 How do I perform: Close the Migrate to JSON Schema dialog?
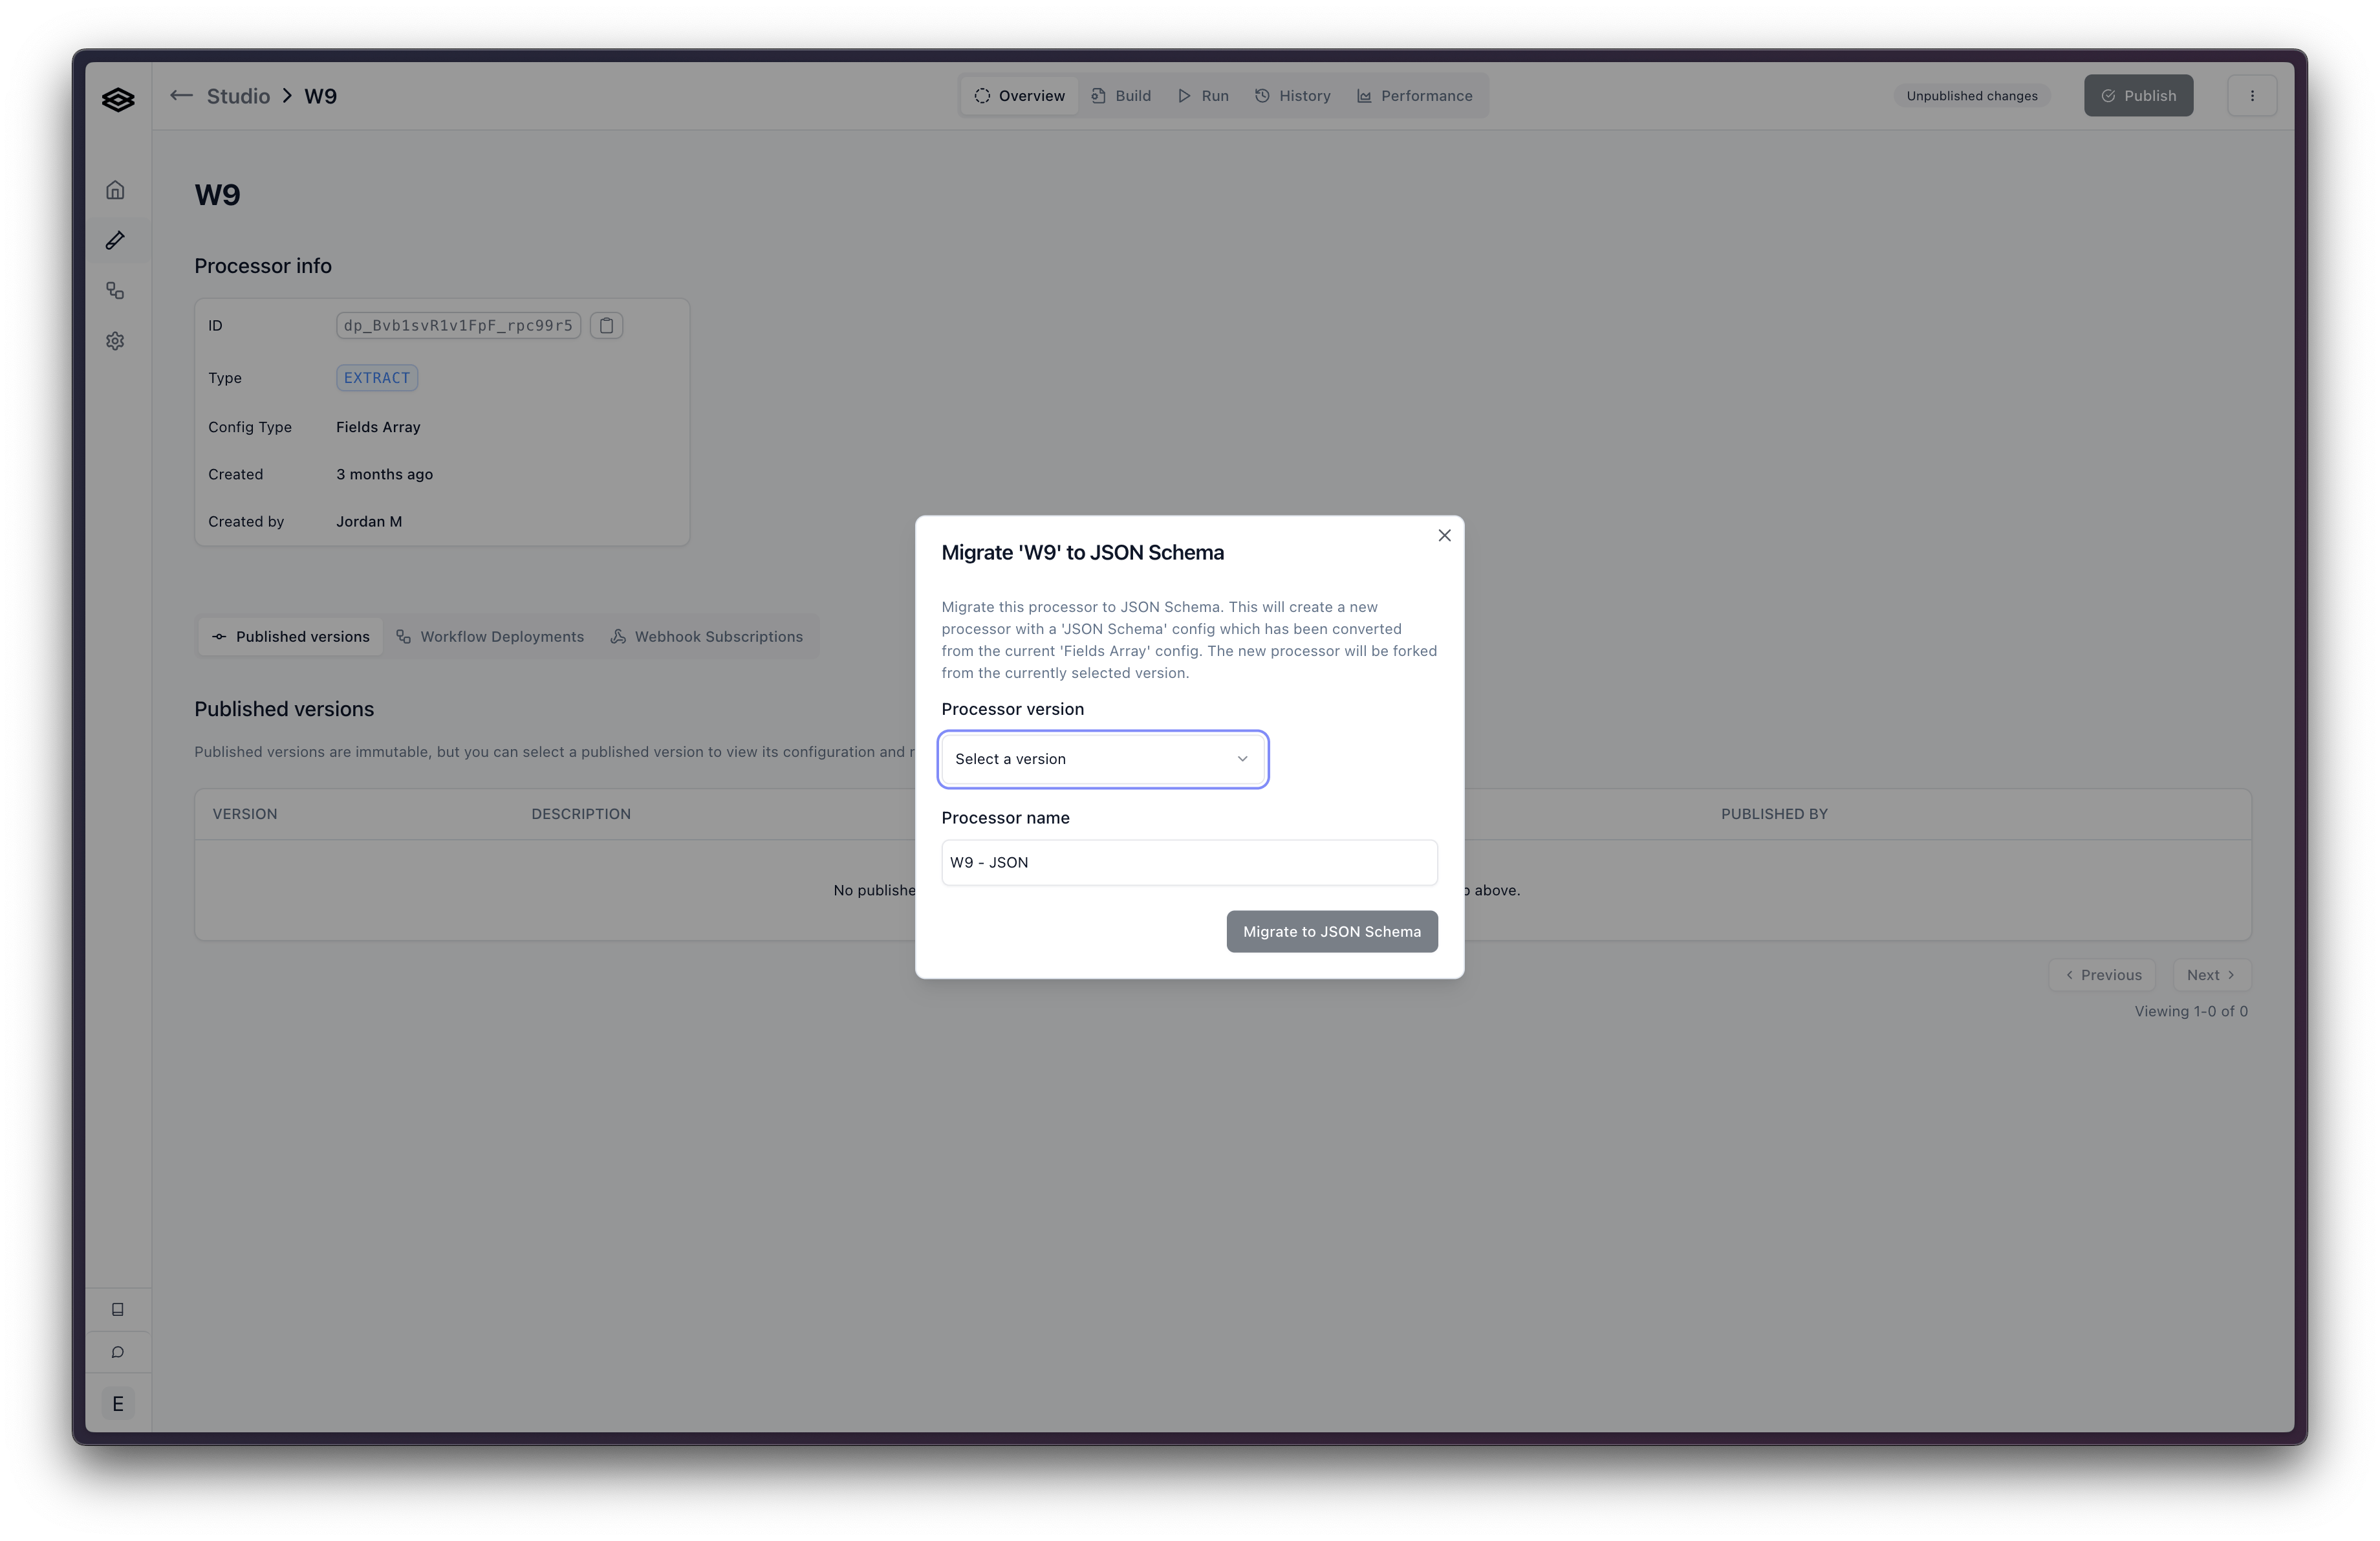point(1444,536)
